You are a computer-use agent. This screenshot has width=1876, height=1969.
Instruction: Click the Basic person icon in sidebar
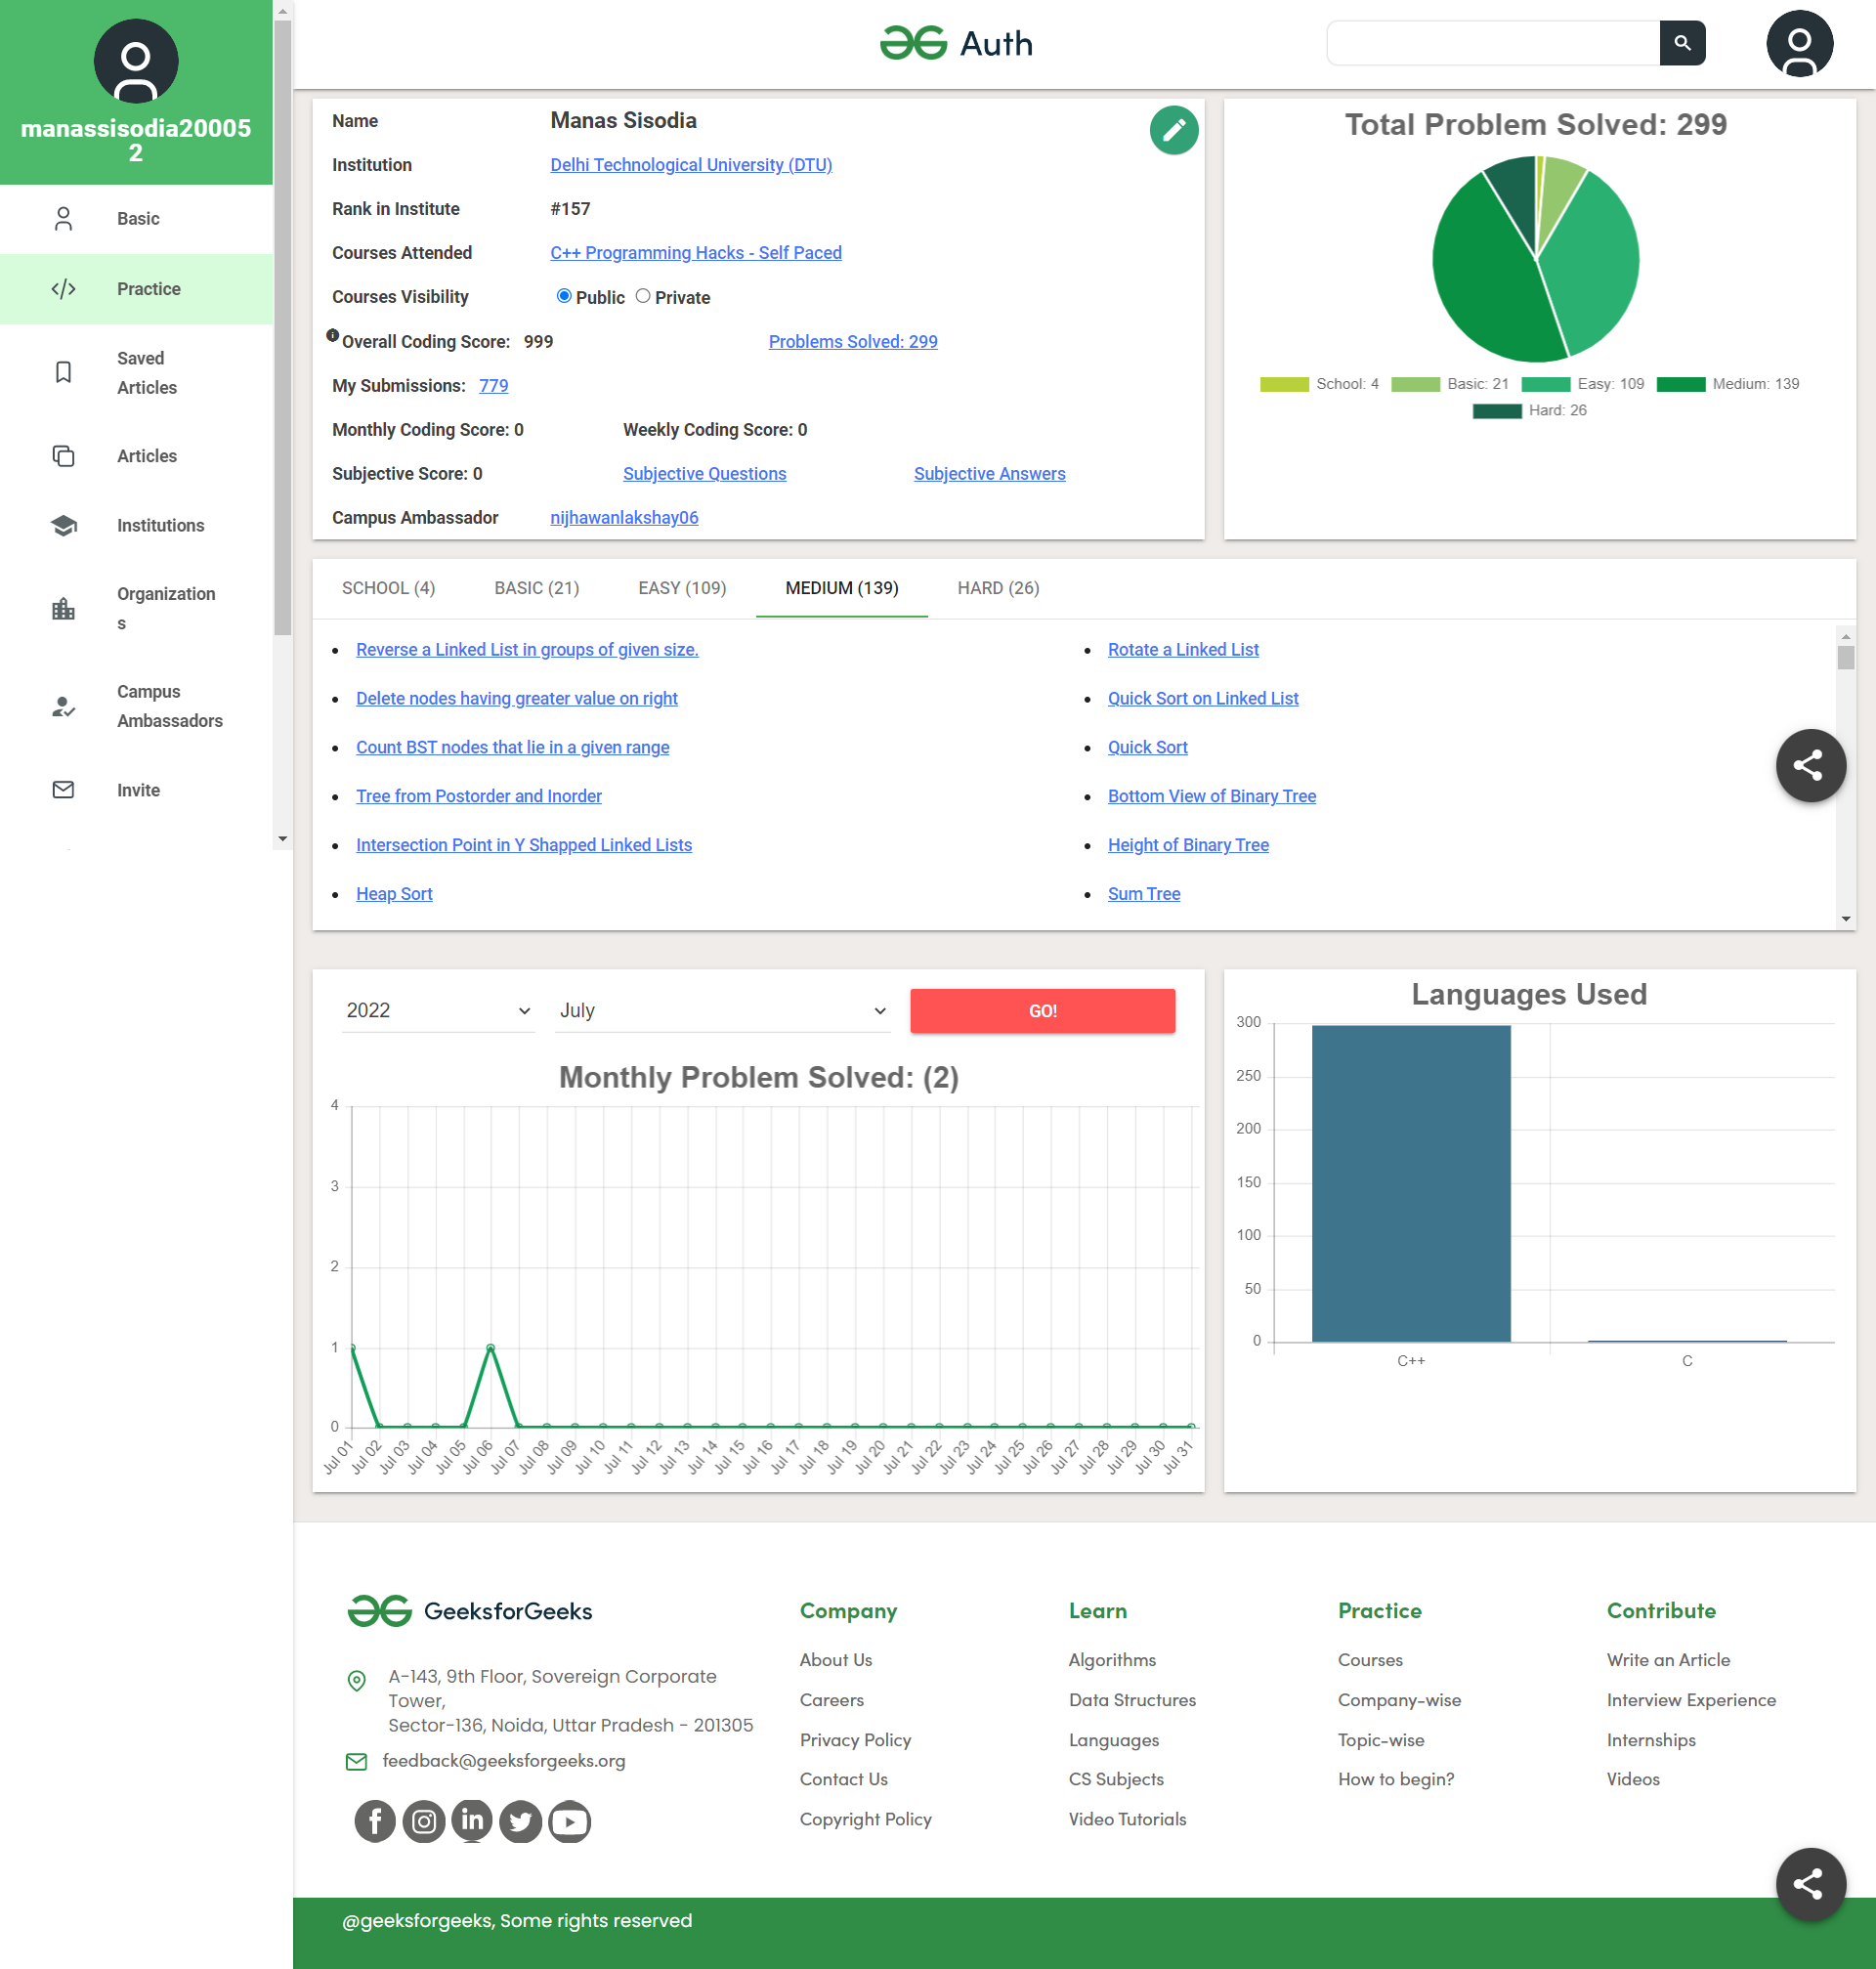[63, 219]
